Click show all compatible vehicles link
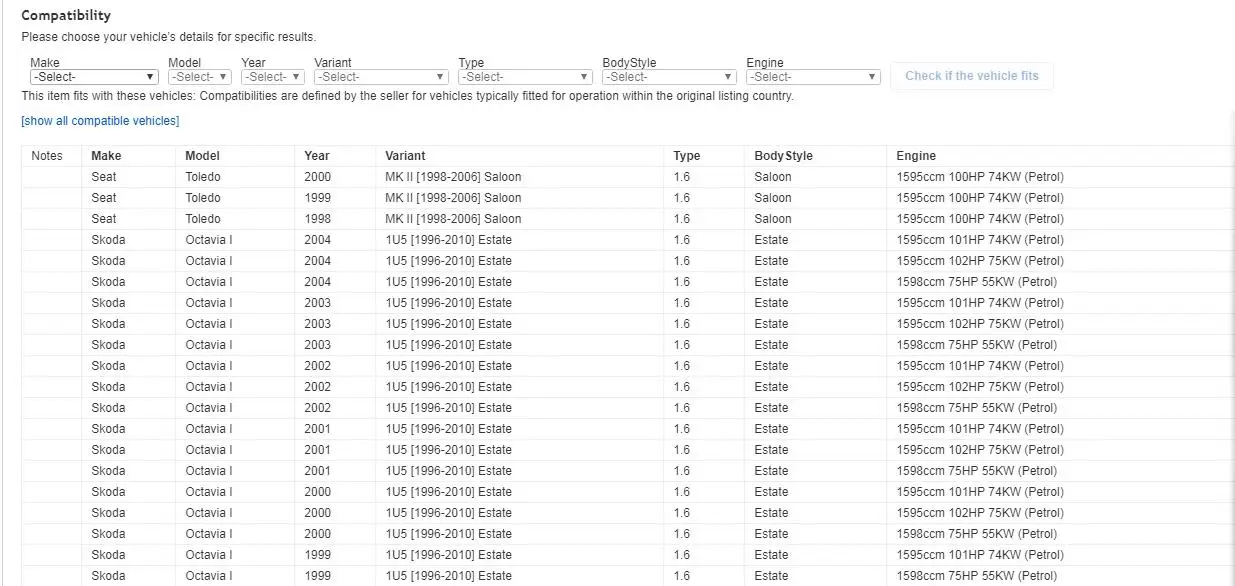Image resolution: width=1235 pixels, height=586 pixels. click(100, 121)
